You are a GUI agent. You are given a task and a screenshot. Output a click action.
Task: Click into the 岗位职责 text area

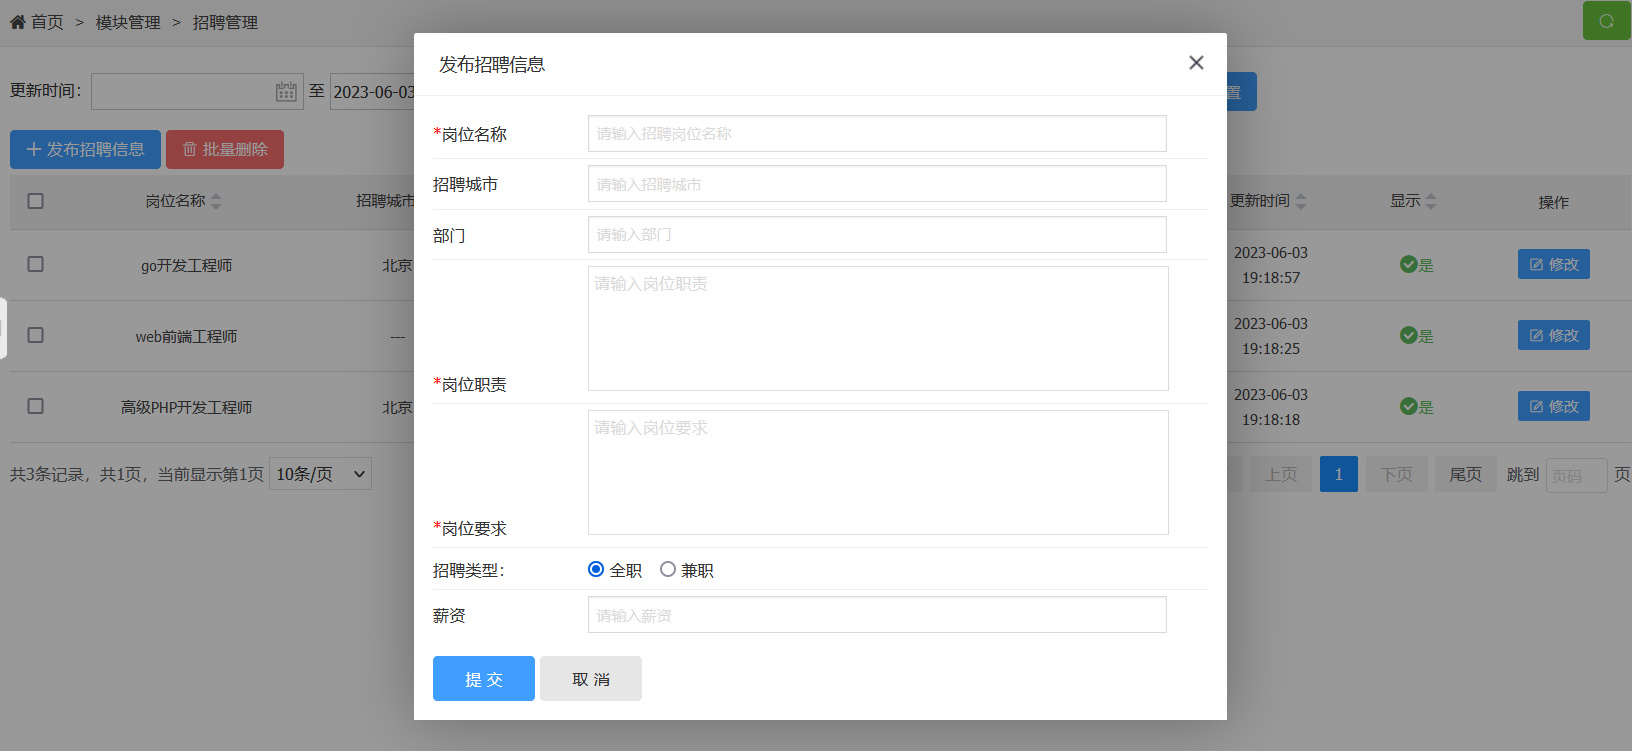(878, 329)
